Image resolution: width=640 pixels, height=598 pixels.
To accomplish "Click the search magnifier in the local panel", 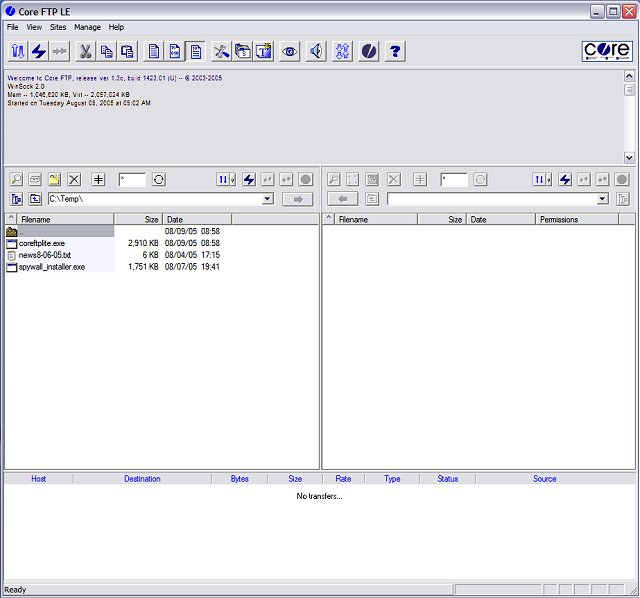I will [17, 179].
